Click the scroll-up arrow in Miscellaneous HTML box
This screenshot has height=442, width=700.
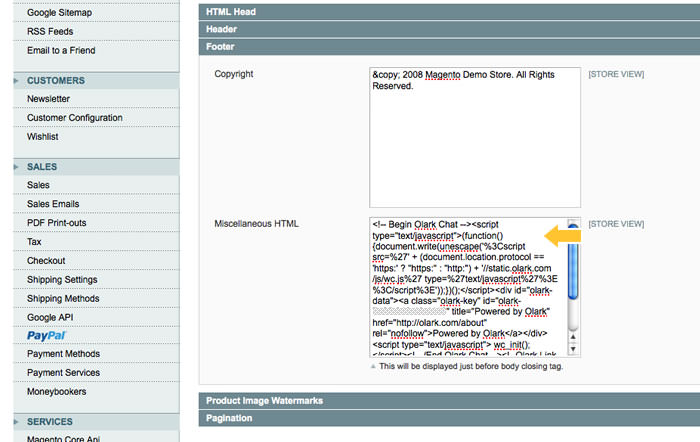click(573, 226)
